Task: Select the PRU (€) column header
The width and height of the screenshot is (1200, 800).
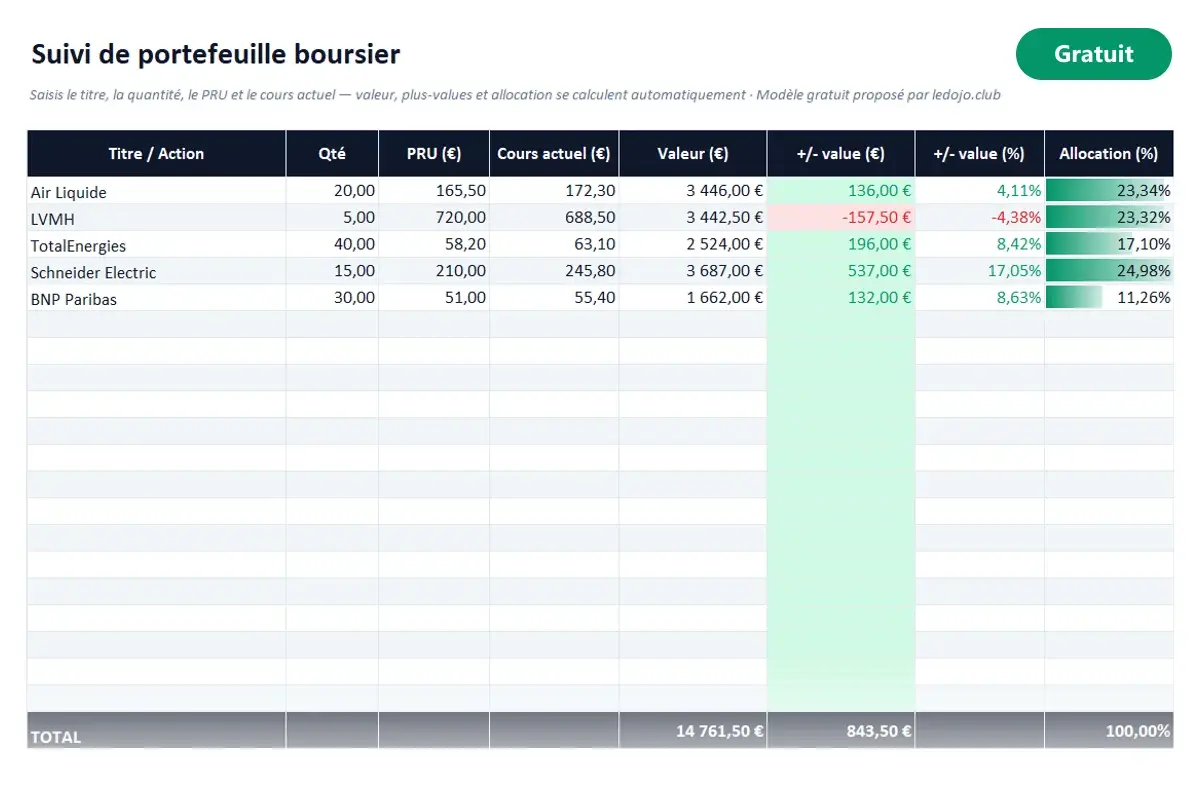Action: tap(434, 154)
